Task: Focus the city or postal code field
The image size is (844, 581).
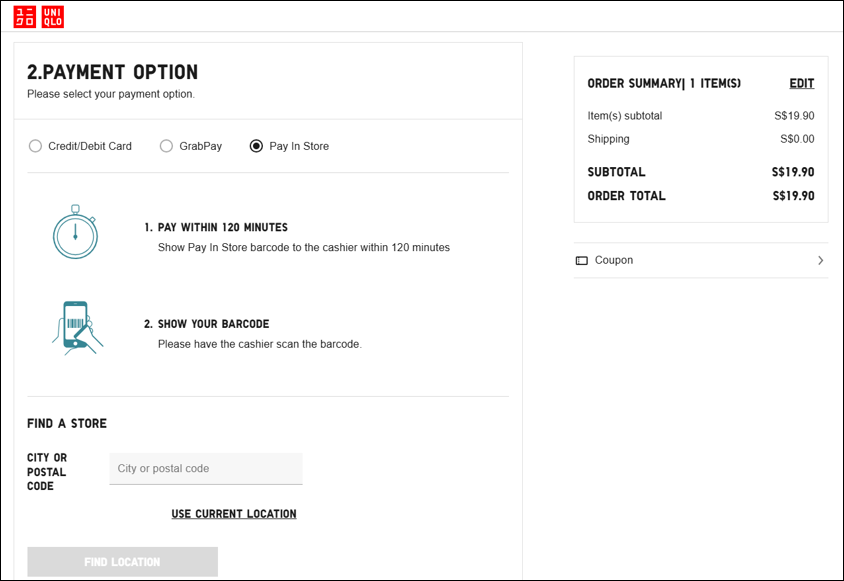Action: pos(206,468)
